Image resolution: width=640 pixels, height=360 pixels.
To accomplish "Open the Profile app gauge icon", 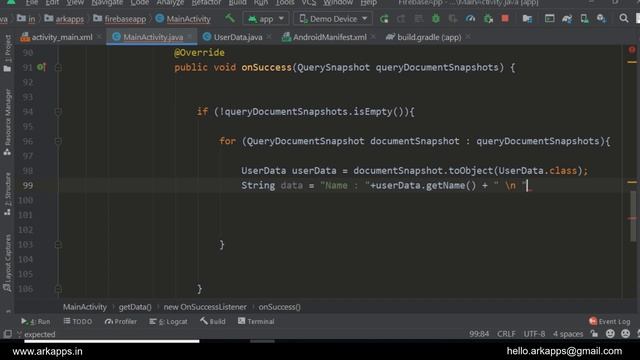I will click(x=470, y=19).
